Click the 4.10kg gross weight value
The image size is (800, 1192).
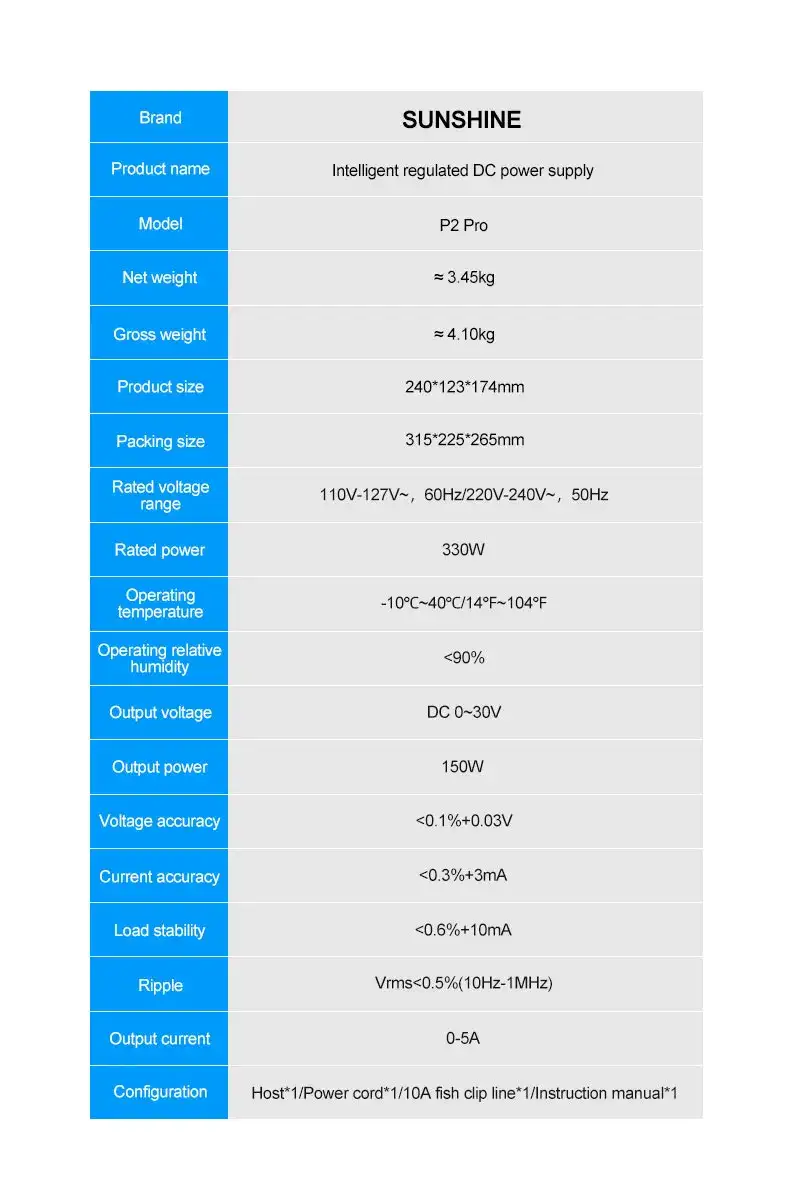[x=464, y=334]
